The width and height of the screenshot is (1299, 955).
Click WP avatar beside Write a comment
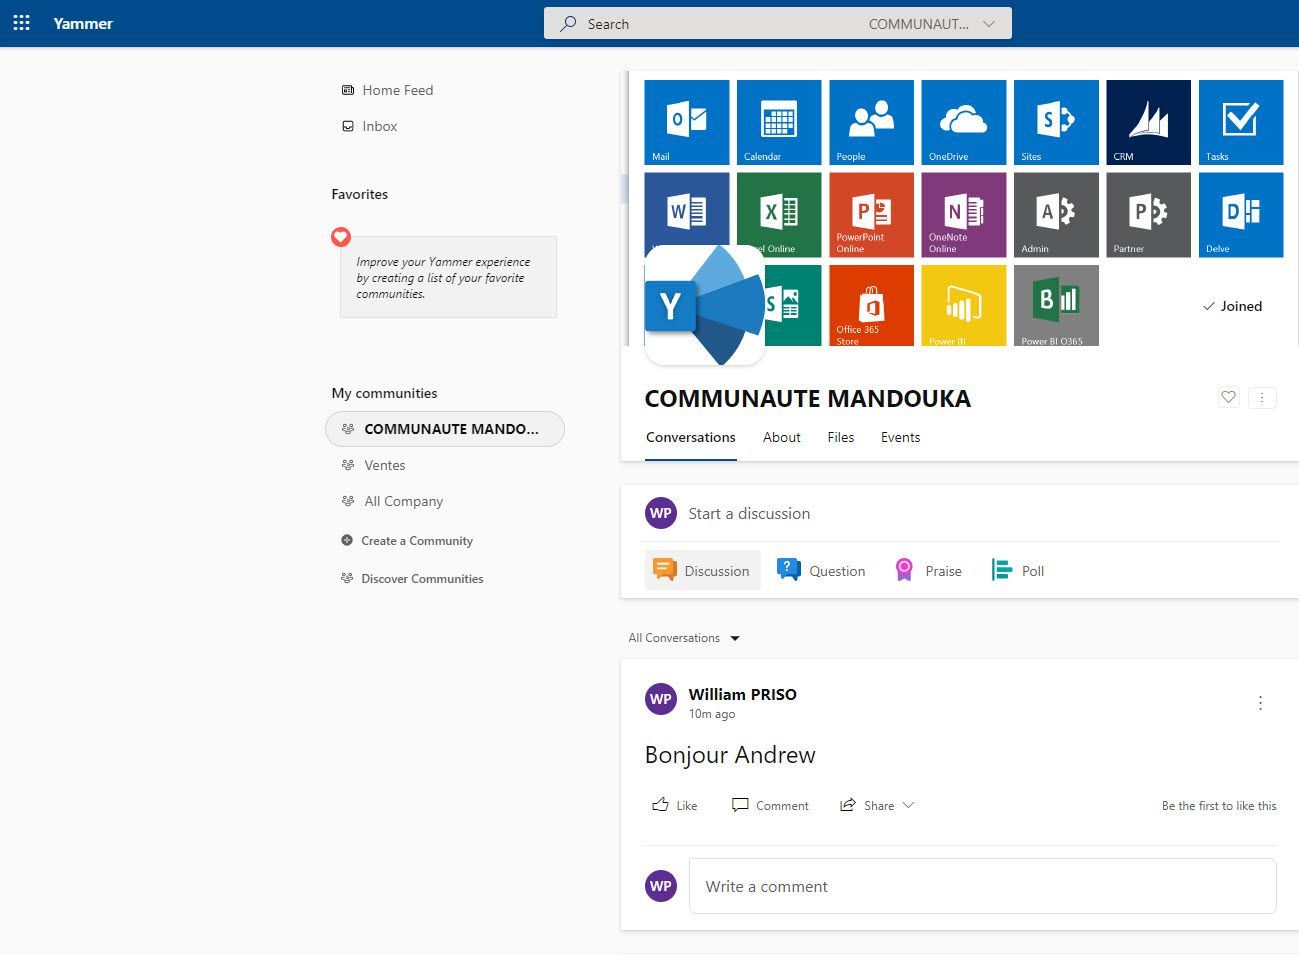tap(661, 886)
